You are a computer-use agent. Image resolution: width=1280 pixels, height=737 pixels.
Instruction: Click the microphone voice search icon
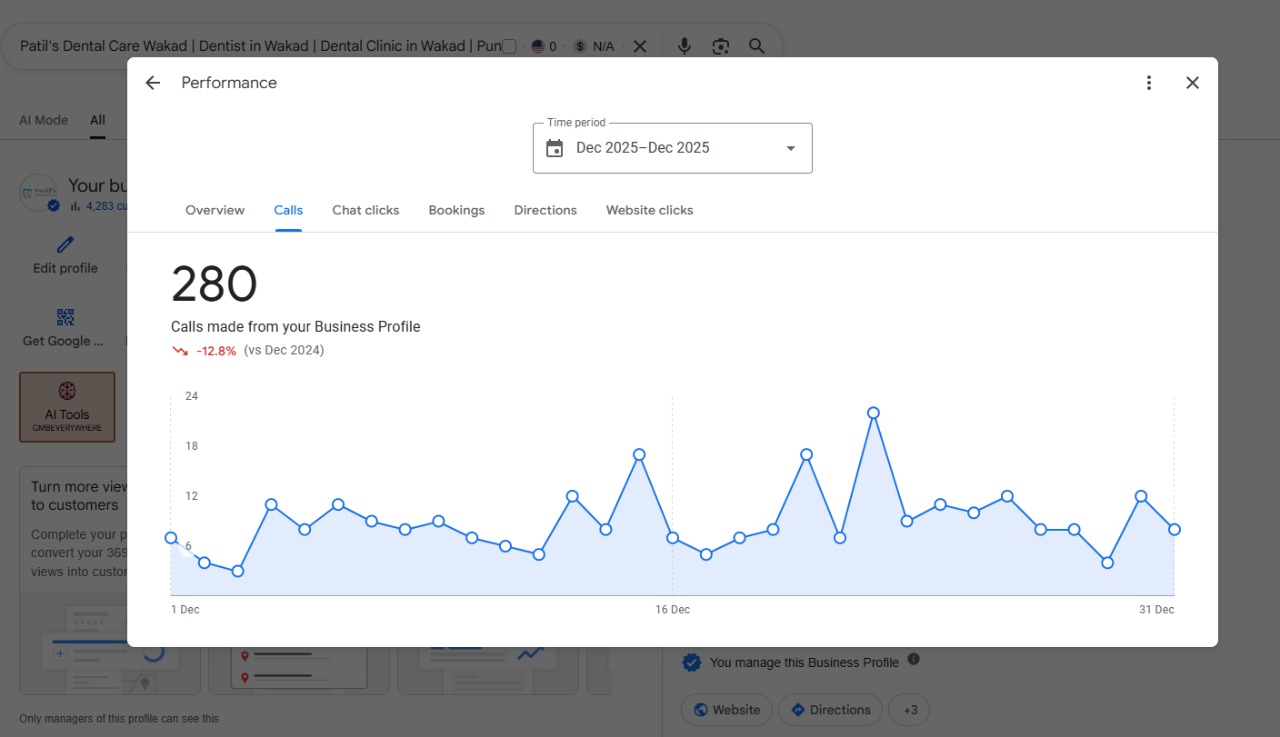coord(684,46)
